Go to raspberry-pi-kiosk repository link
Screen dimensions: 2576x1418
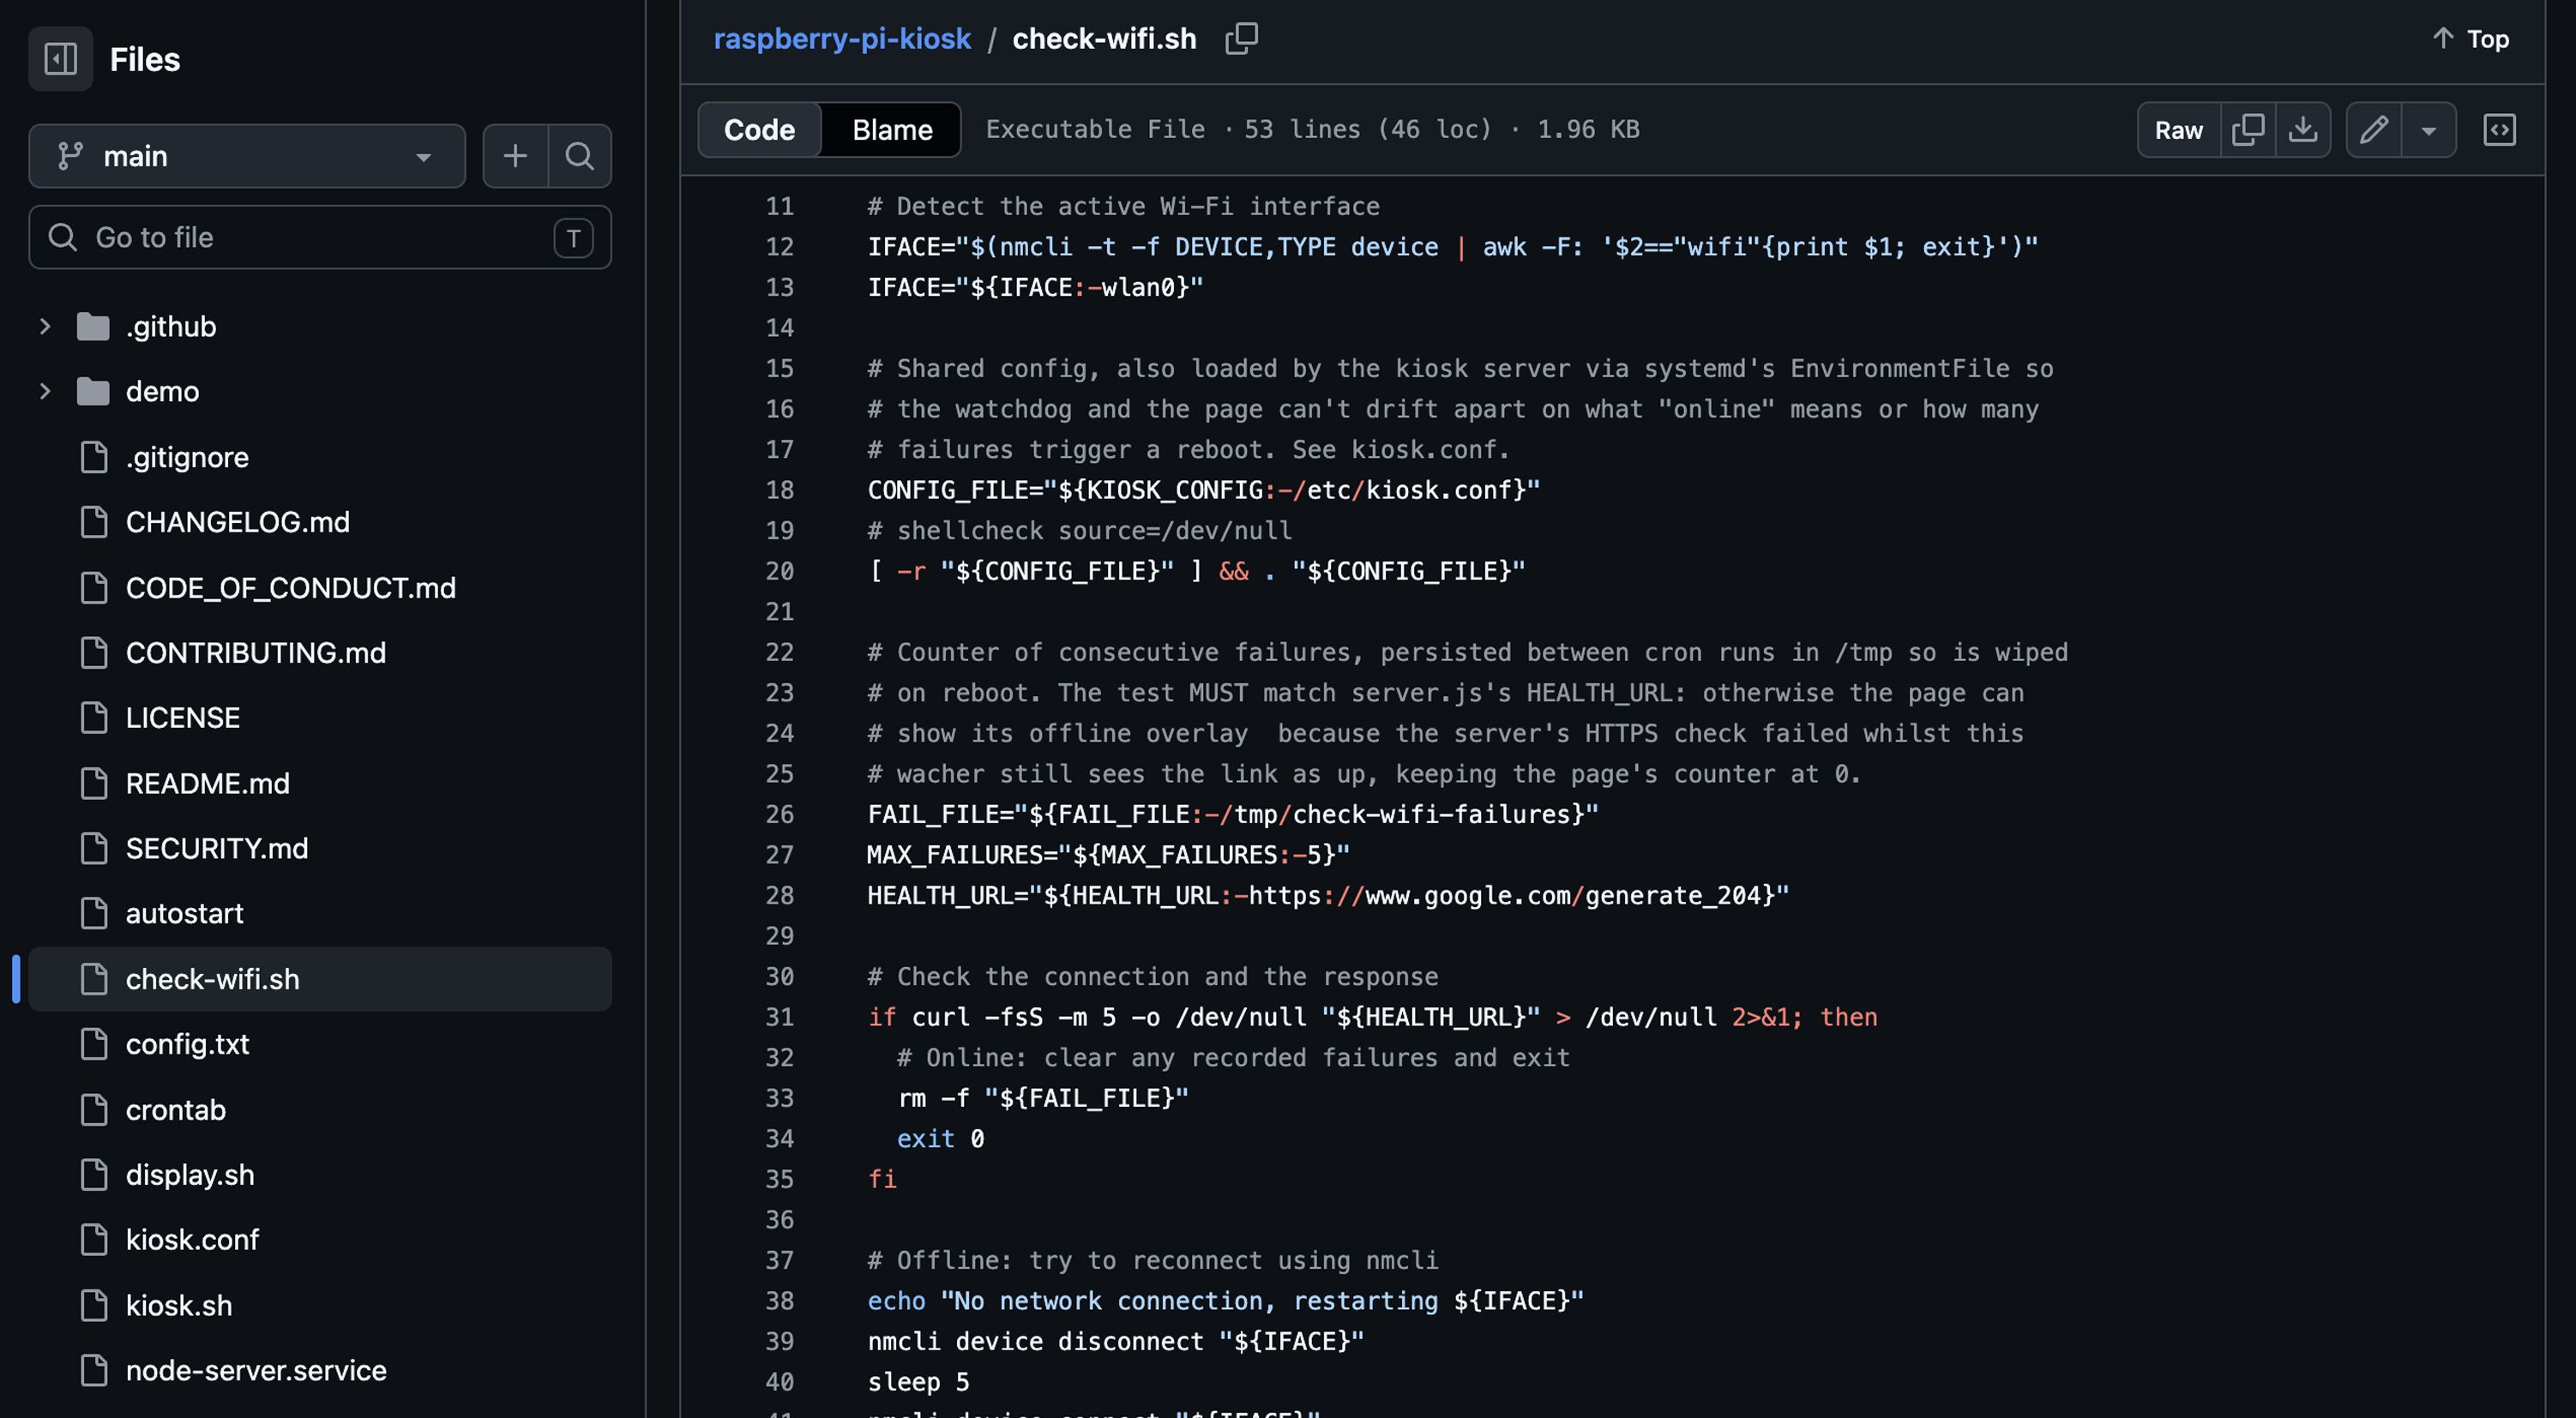tap(842, 39)
